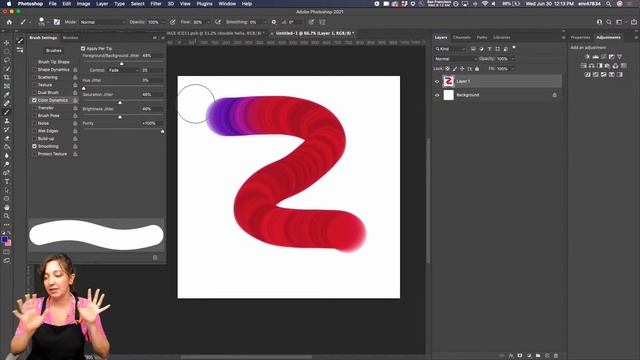Switch to the Brushes tab
640x360 pixels.
70,38
